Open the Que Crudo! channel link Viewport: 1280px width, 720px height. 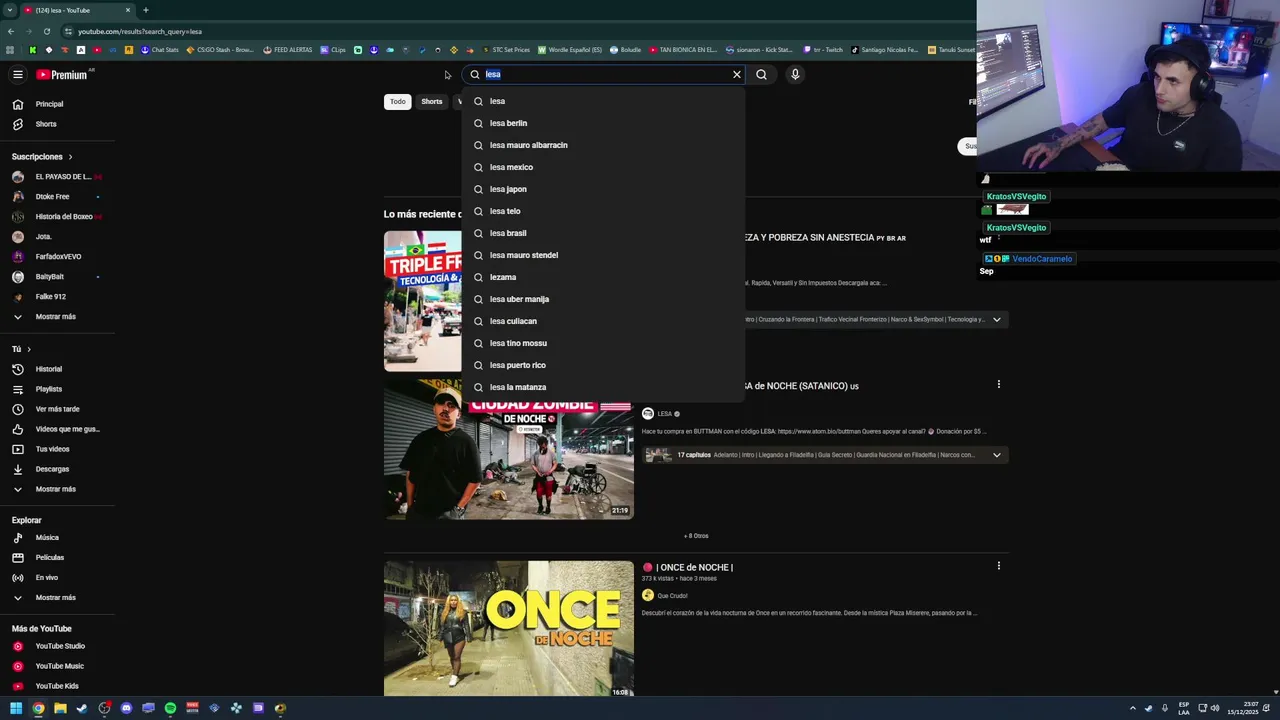[x=672, y=596]
